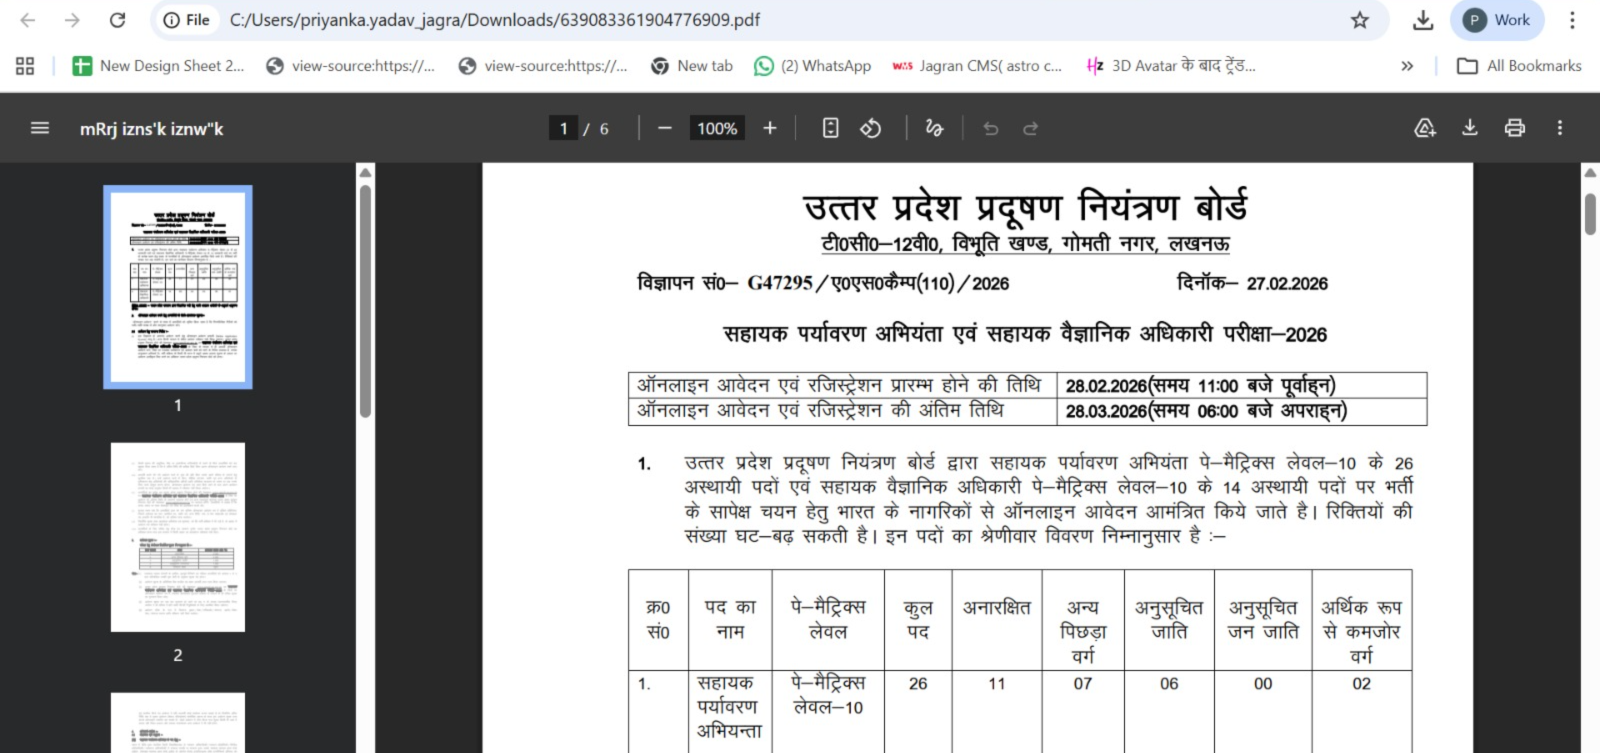Click the undo arrow in PDF toolbar
1600x753 pixels.
pyautogui.click(x=991, y=128)
